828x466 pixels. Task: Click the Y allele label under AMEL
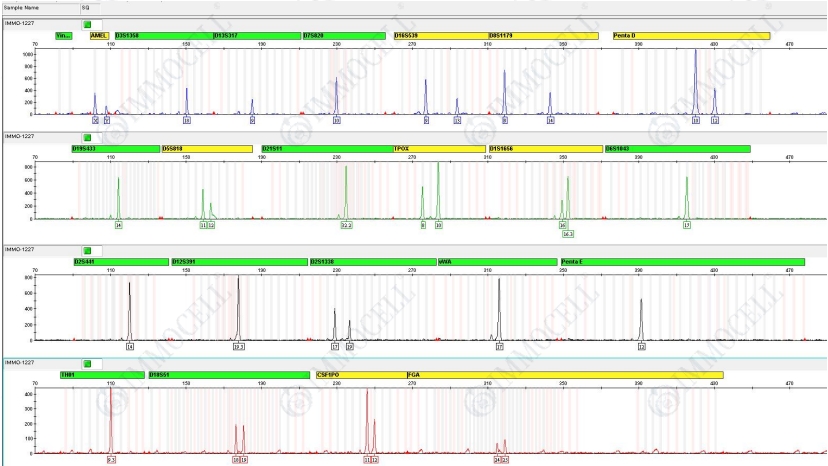(x=107, y=120)
